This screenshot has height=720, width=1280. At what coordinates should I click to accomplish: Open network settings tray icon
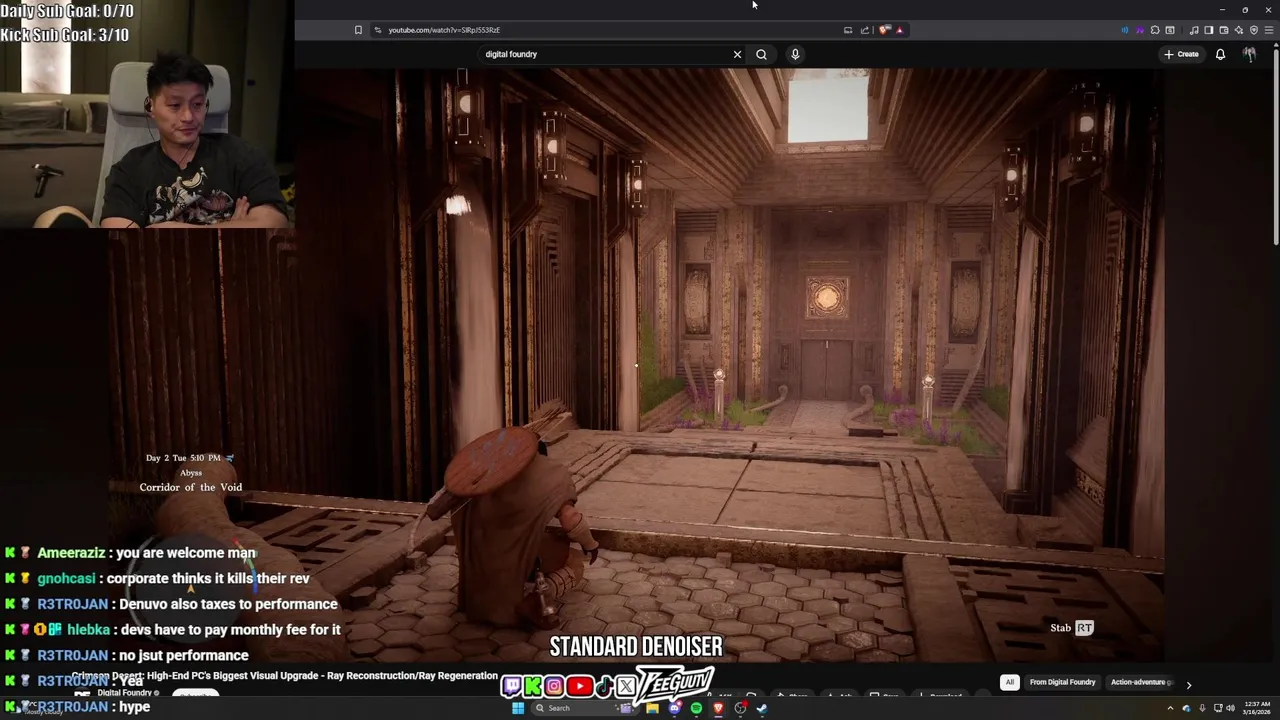pyautogui.click(x=1217, y=708)
